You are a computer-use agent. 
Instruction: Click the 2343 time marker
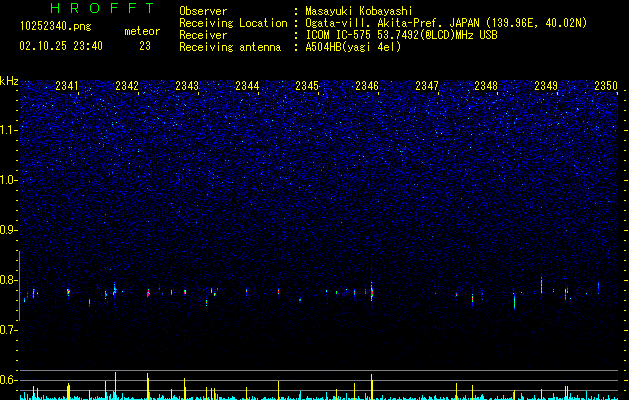point(187,86)
